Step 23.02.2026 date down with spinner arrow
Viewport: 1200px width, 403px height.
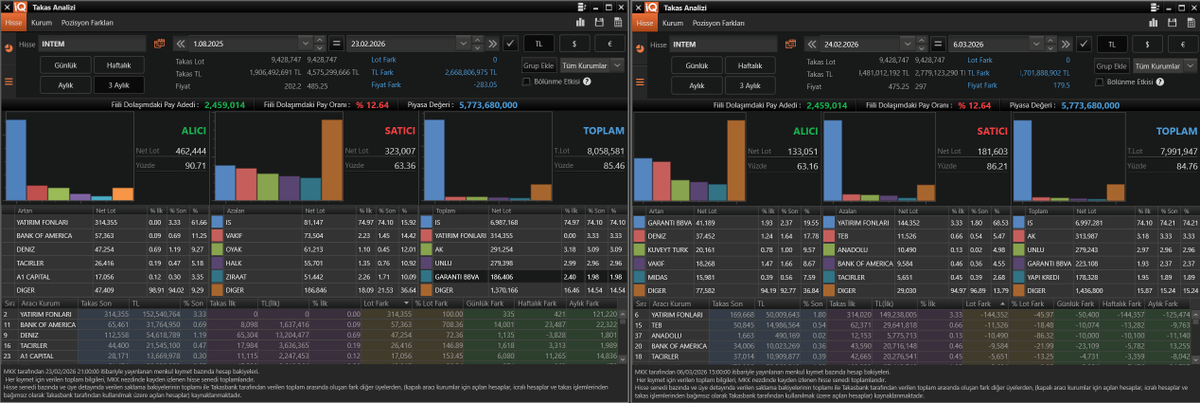tap(476, 48)
